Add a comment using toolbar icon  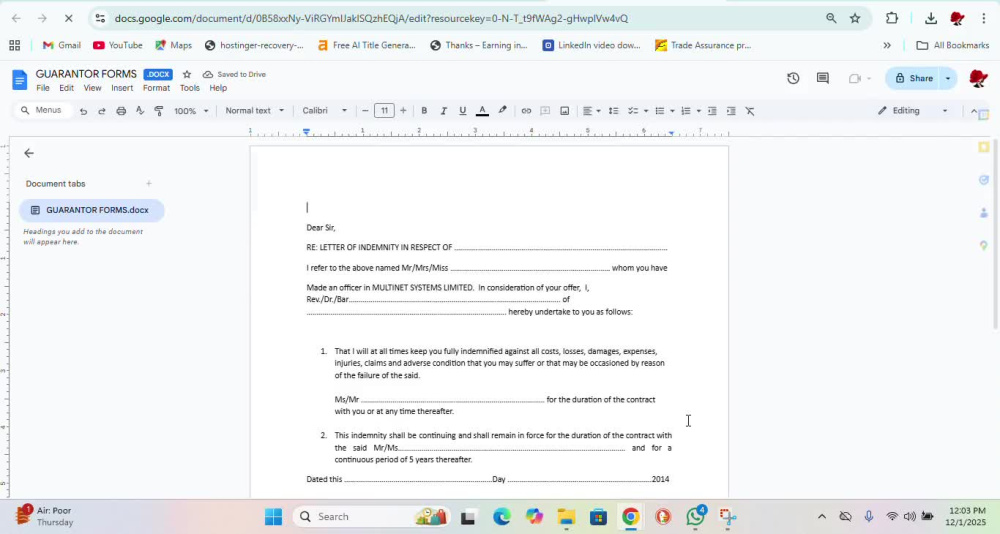click(x=545, y=111)
